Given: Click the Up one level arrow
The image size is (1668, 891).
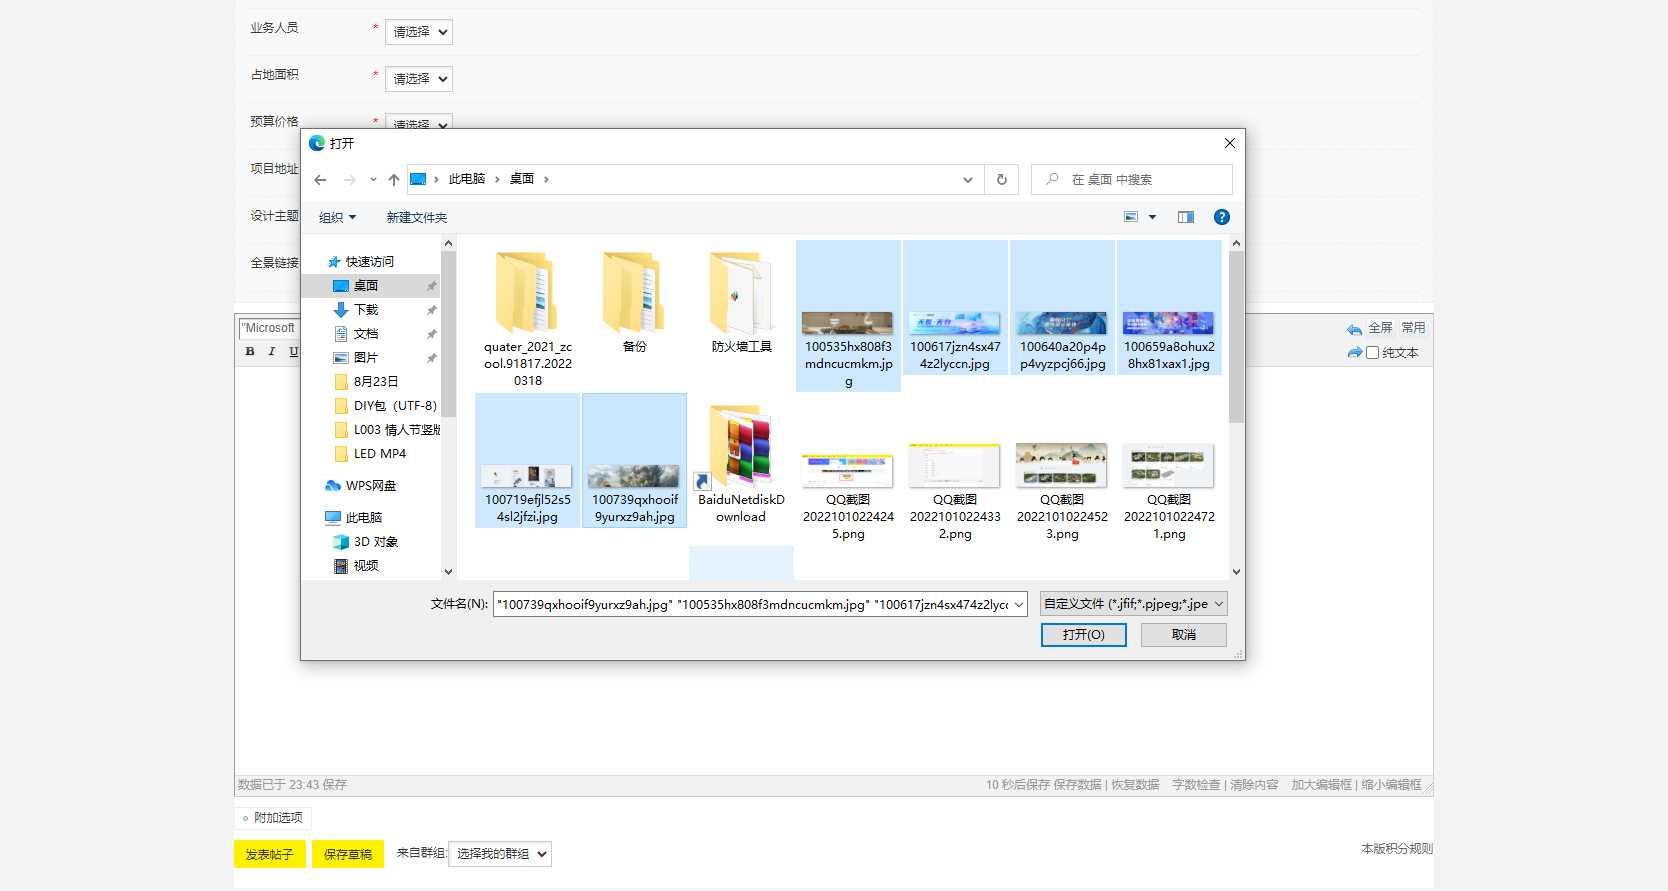Looking at the screenshot, I should (x=394, y=180).
